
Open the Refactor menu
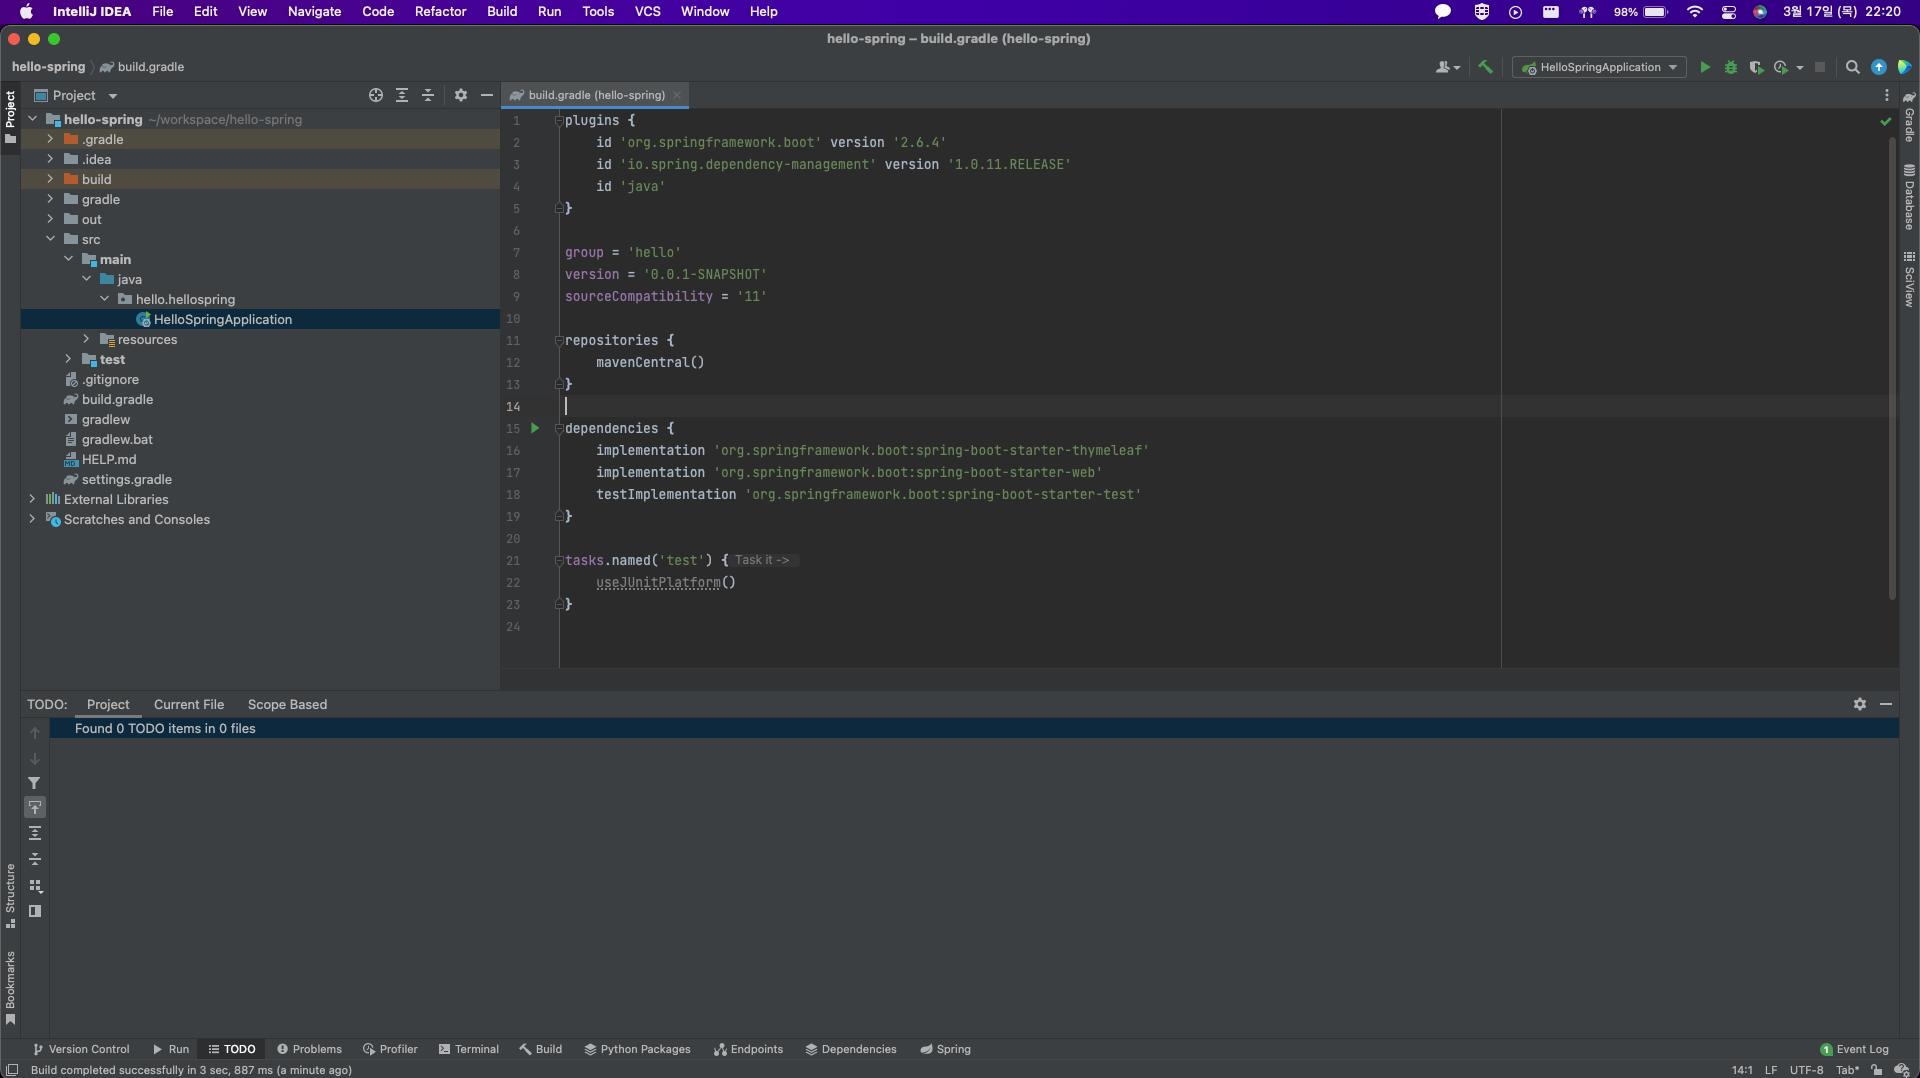click(440, 12)
